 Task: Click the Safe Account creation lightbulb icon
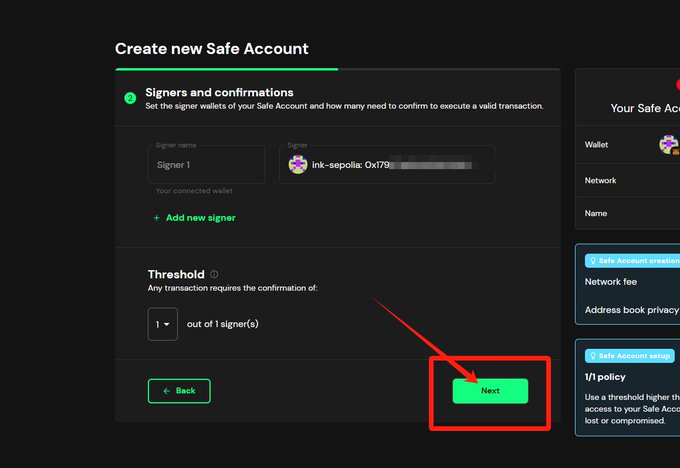pyautogui.click(x=592, y=260)
